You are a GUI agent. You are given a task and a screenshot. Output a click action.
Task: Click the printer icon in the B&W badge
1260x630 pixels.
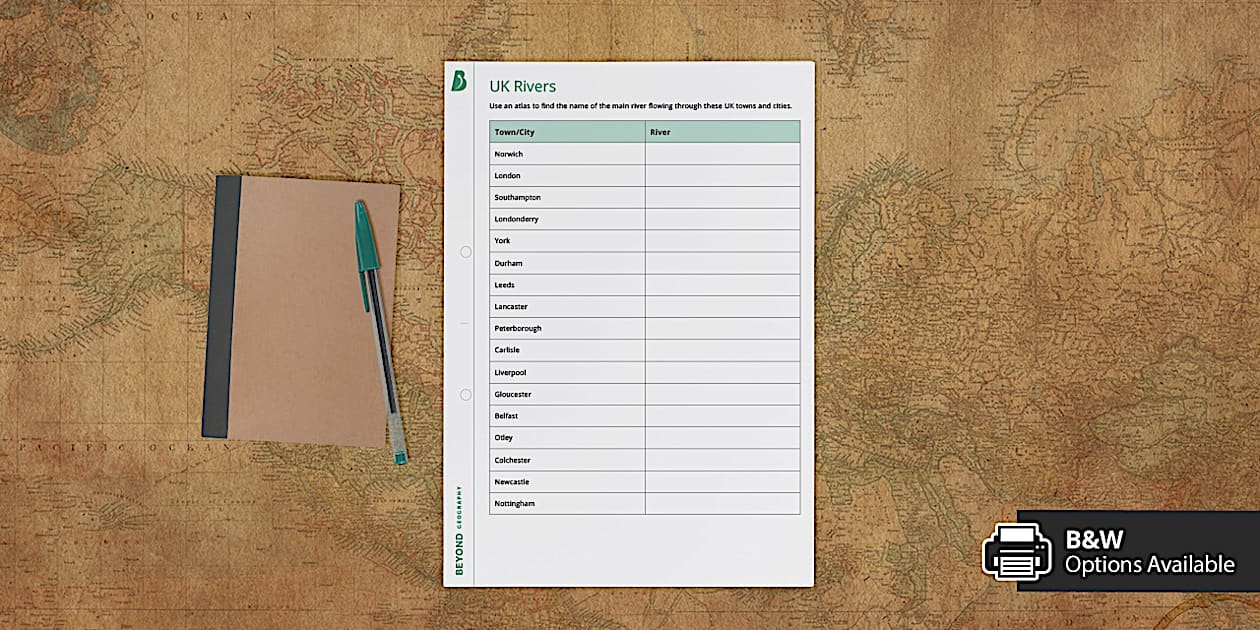coord(1017,551)
